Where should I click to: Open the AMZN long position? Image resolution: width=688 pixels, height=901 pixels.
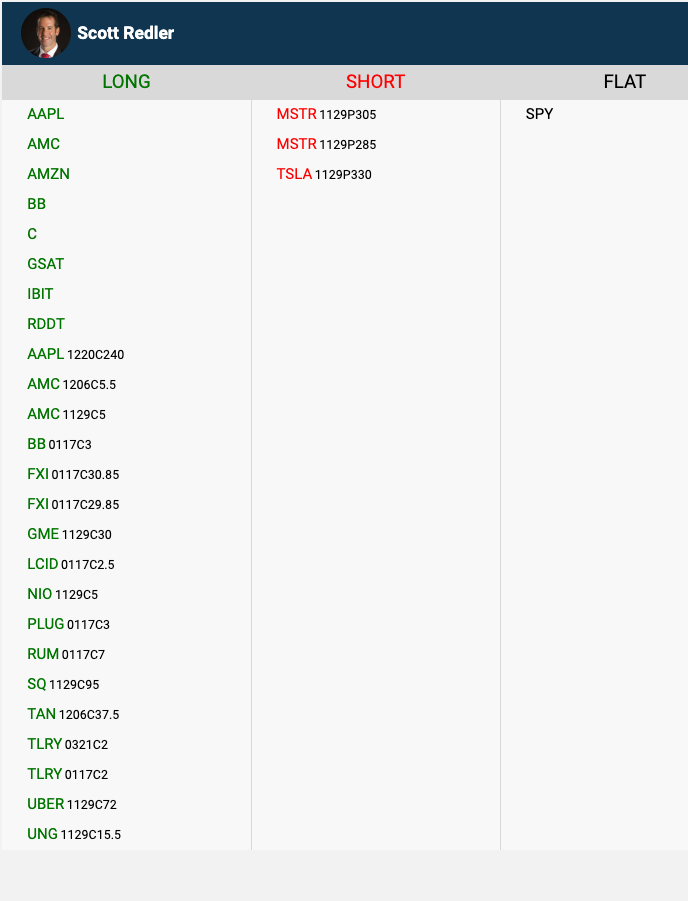[x=48, y=174]
